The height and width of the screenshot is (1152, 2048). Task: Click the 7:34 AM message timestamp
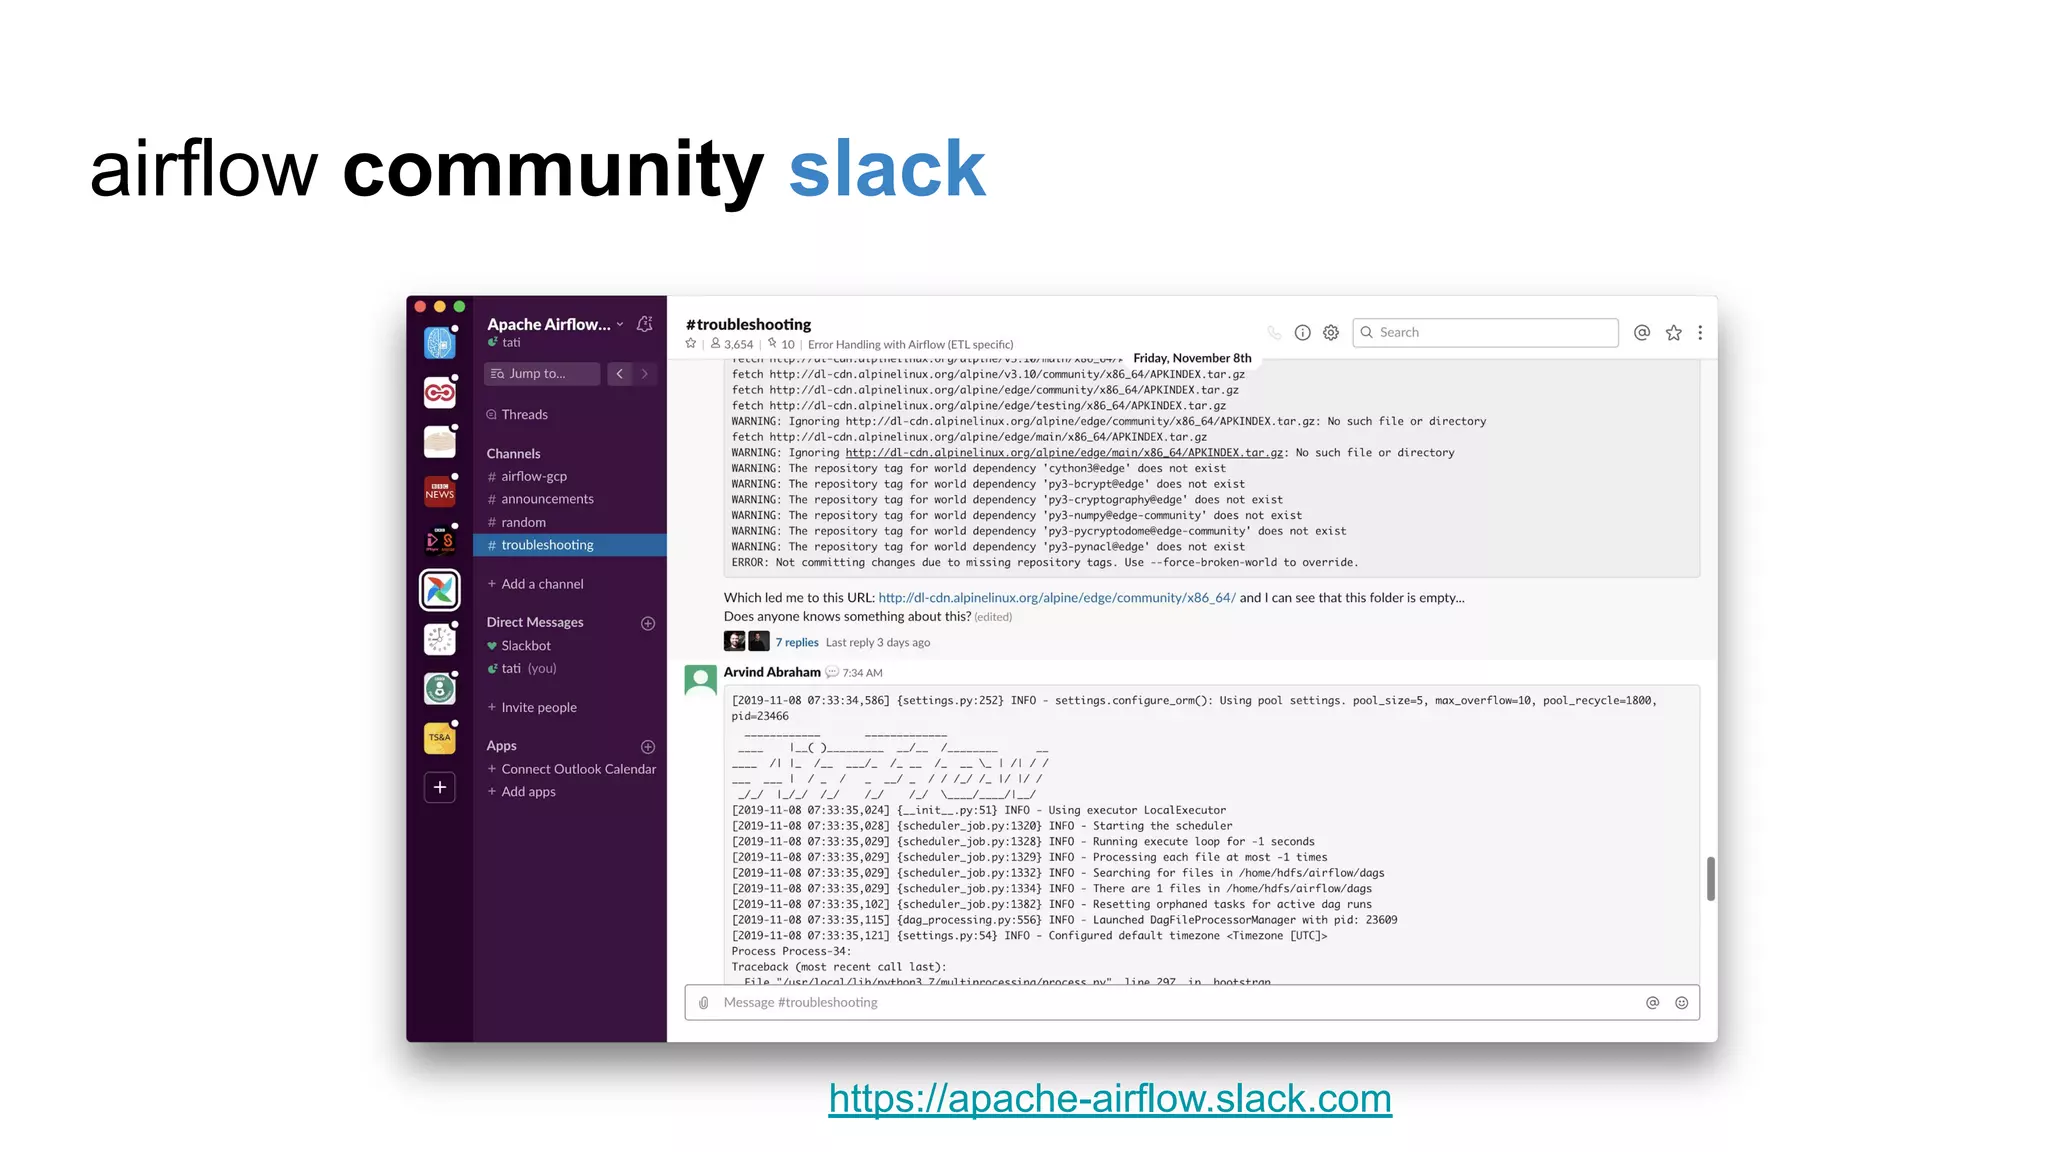point(862,673)
